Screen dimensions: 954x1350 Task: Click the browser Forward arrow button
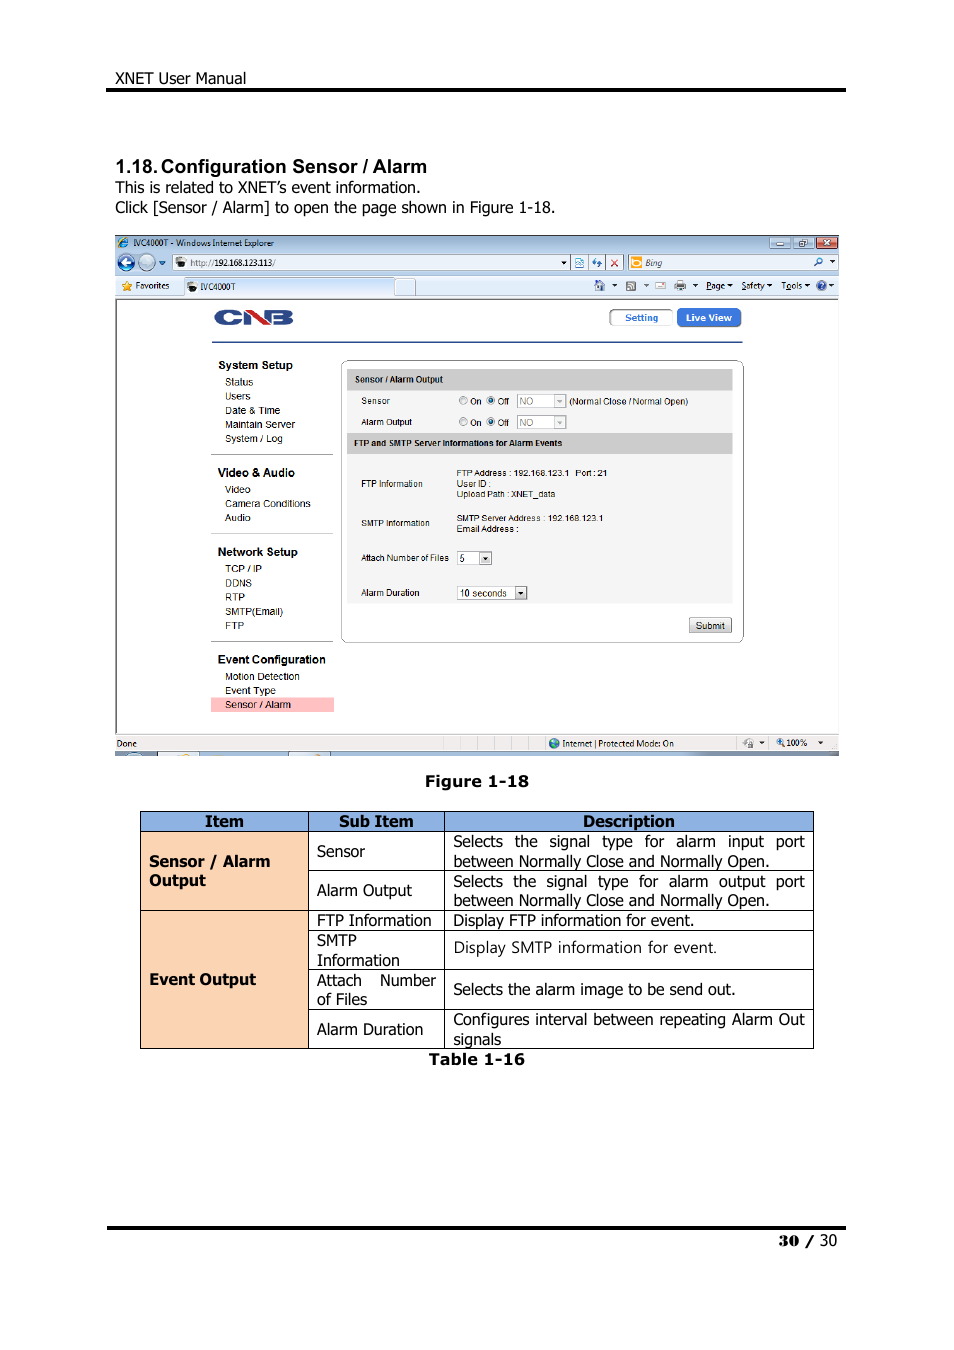point(147,263)
